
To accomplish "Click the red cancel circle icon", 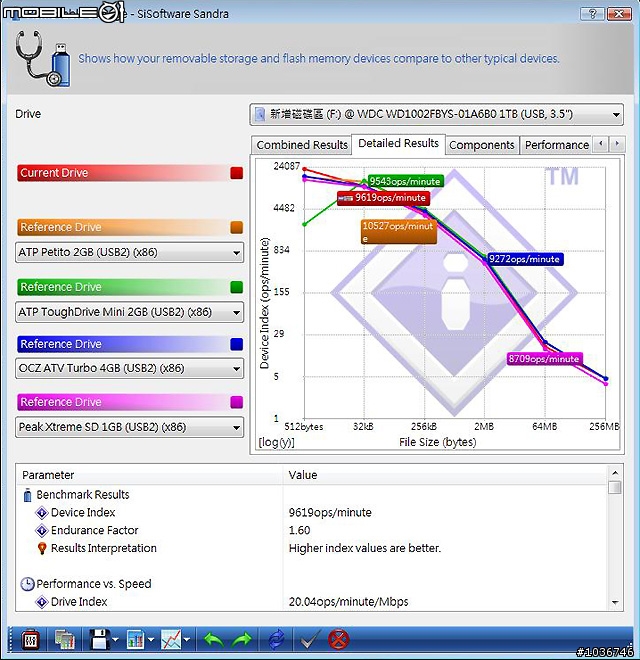I will pos(339,640).
